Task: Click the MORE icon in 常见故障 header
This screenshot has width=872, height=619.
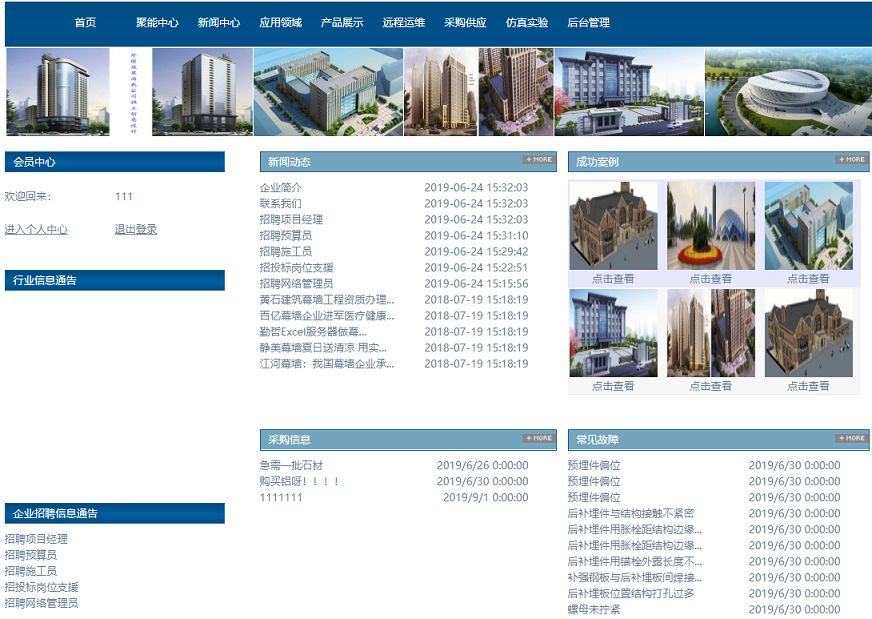Action: [x=851, y=438]
